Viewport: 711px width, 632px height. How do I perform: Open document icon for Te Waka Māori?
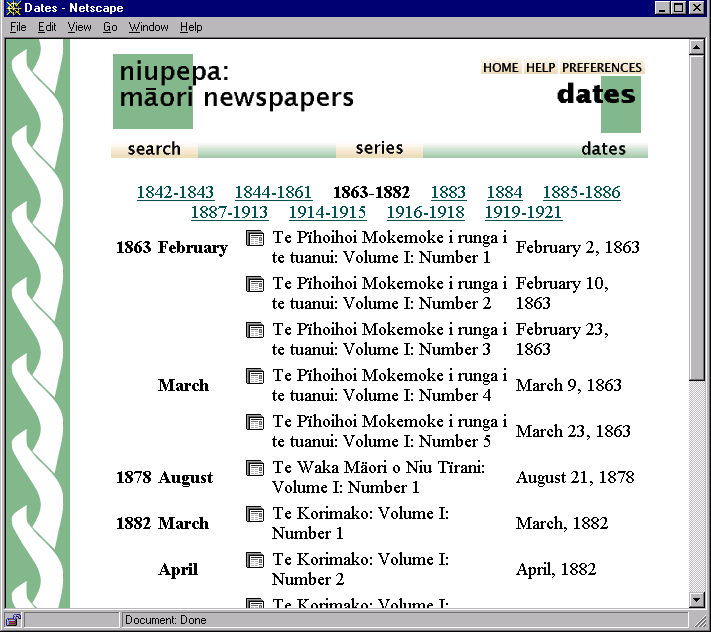click(255, 468)
